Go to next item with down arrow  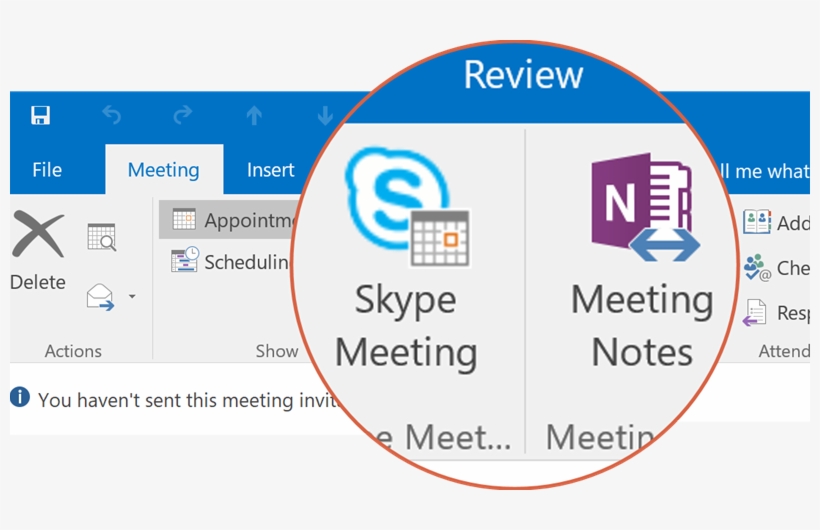point(325,115)
